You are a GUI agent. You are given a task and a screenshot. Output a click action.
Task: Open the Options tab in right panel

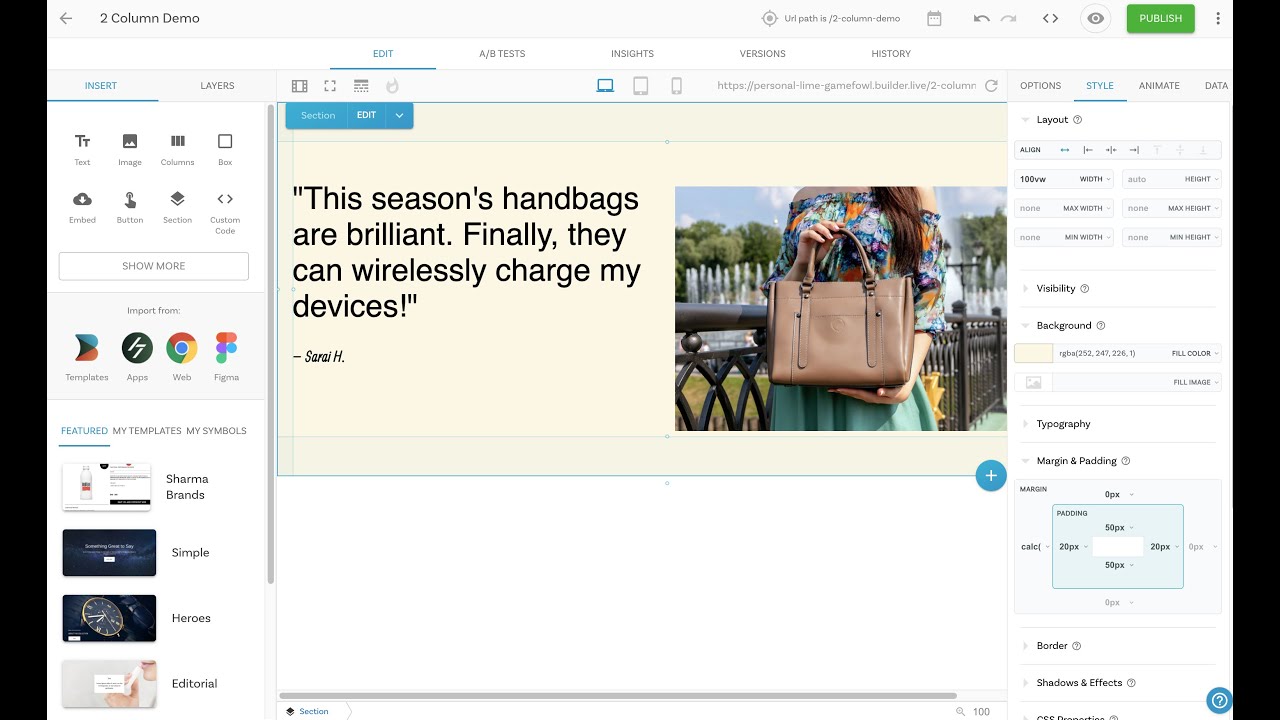(1040, 86)
